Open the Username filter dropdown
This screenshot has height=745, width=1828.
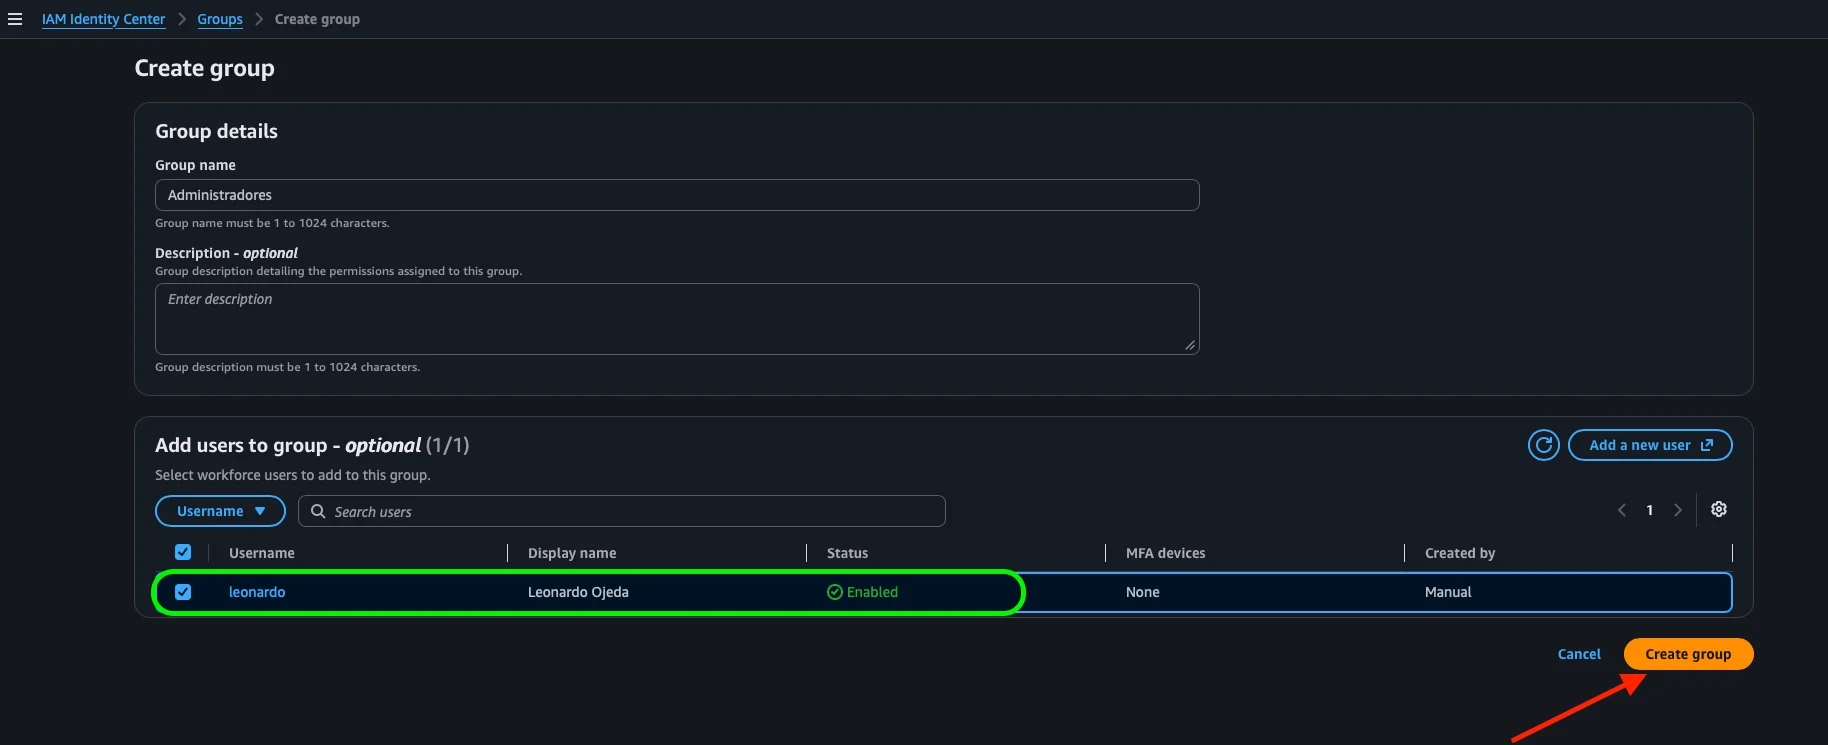pyautogui.click(x=220, y=511)
